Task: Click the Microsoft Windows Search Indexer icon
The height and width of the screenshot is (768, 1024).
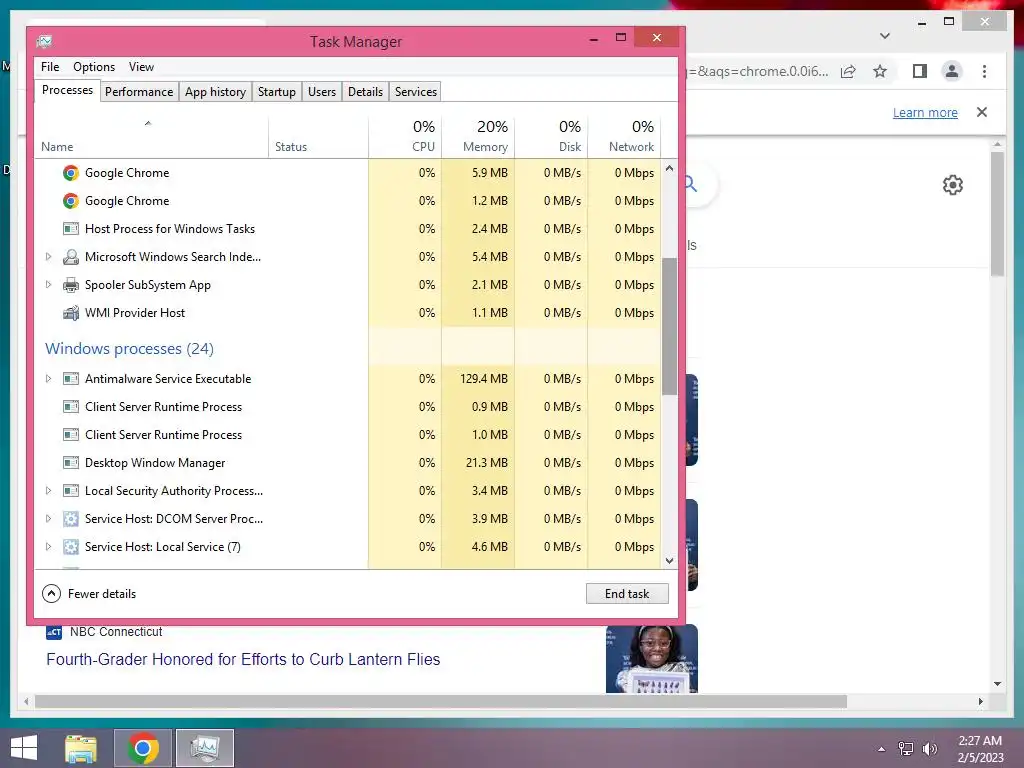Action: point(71,257)
